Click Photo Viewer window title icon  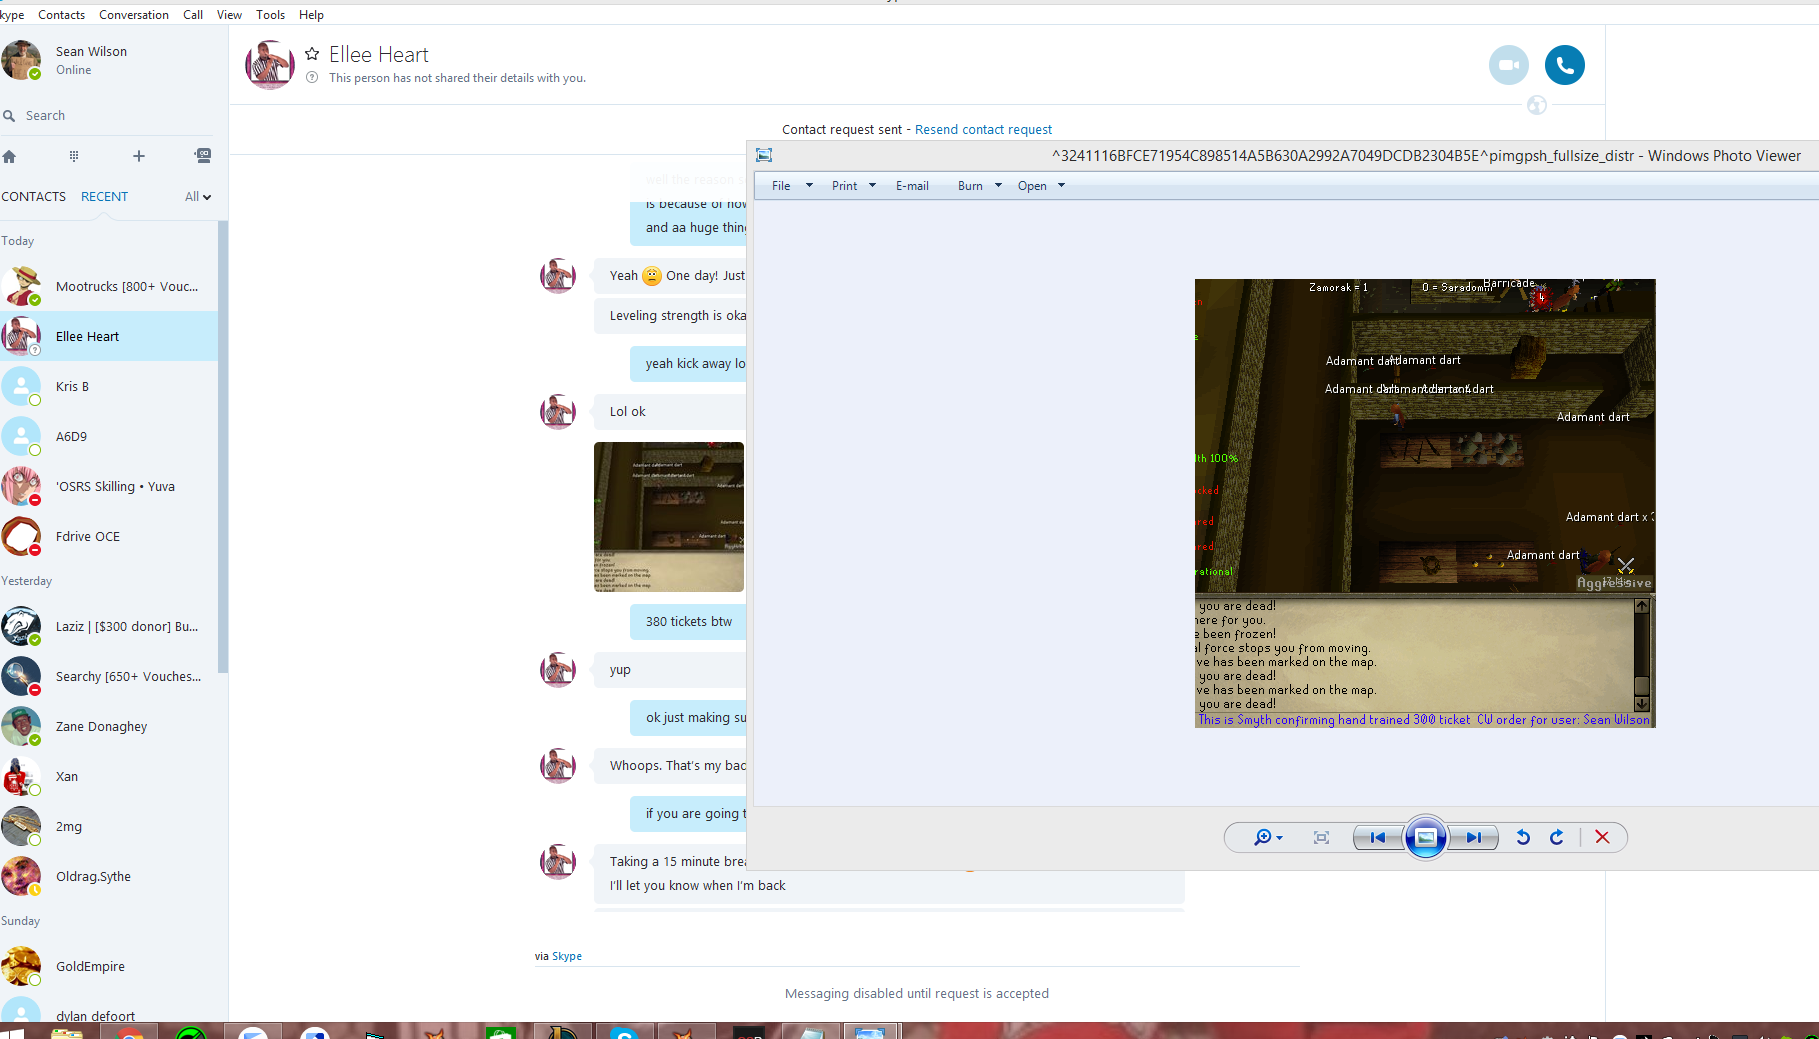tap(764, 155)
